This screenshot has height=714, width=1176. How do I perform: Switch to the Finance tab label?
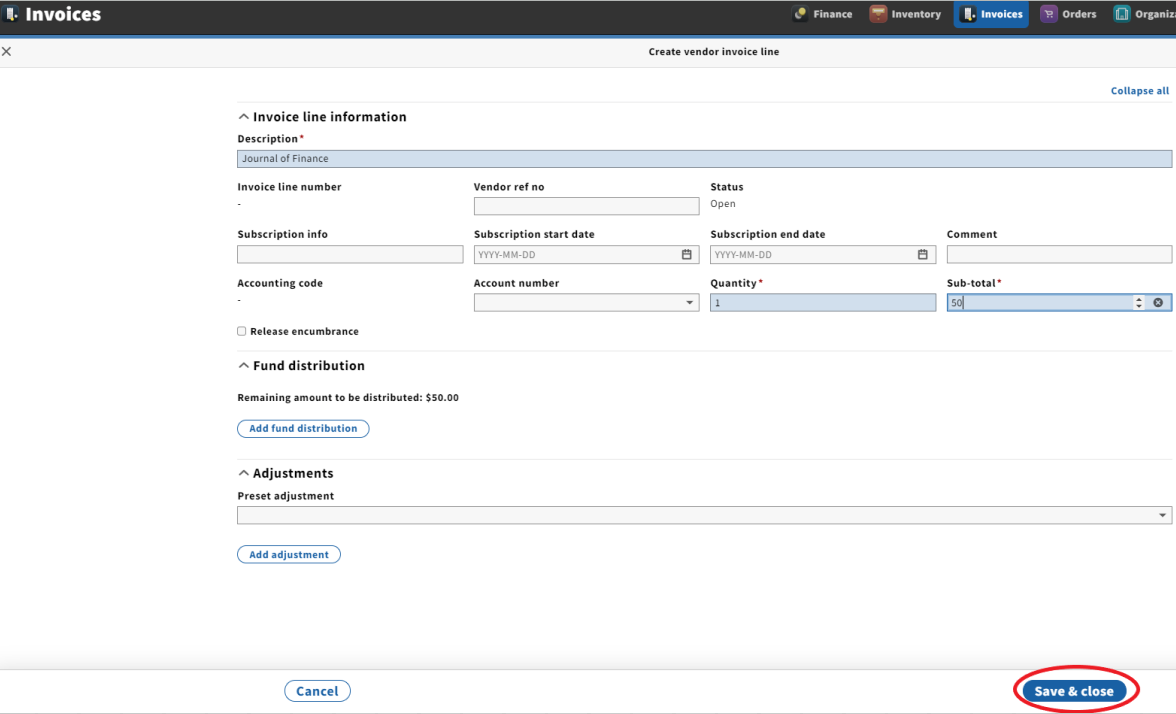click(x=832, y=14)
